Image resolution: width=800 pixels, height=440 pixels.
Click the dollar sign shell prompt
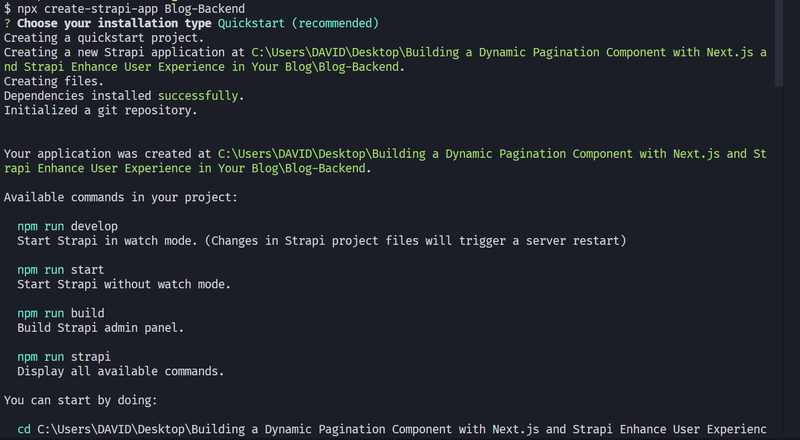pos(7,9)
